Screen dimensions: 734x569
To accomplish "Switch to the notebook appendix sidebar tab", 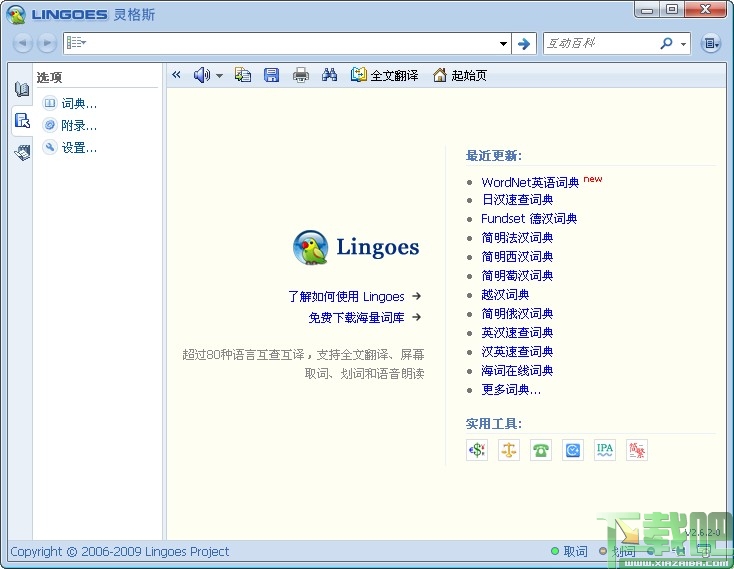I will (x=22, y=153).
